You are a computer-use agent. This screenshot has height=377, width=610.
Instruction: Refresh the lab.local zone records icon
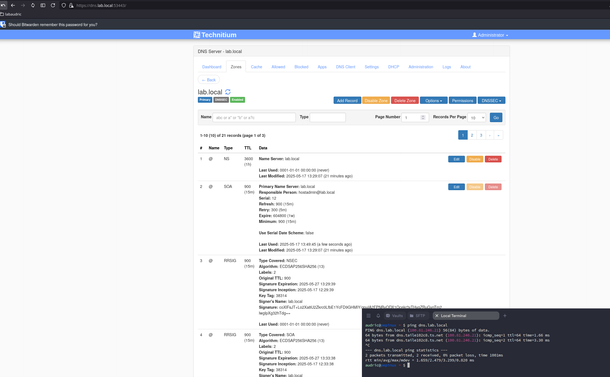(x=228, y=92)
